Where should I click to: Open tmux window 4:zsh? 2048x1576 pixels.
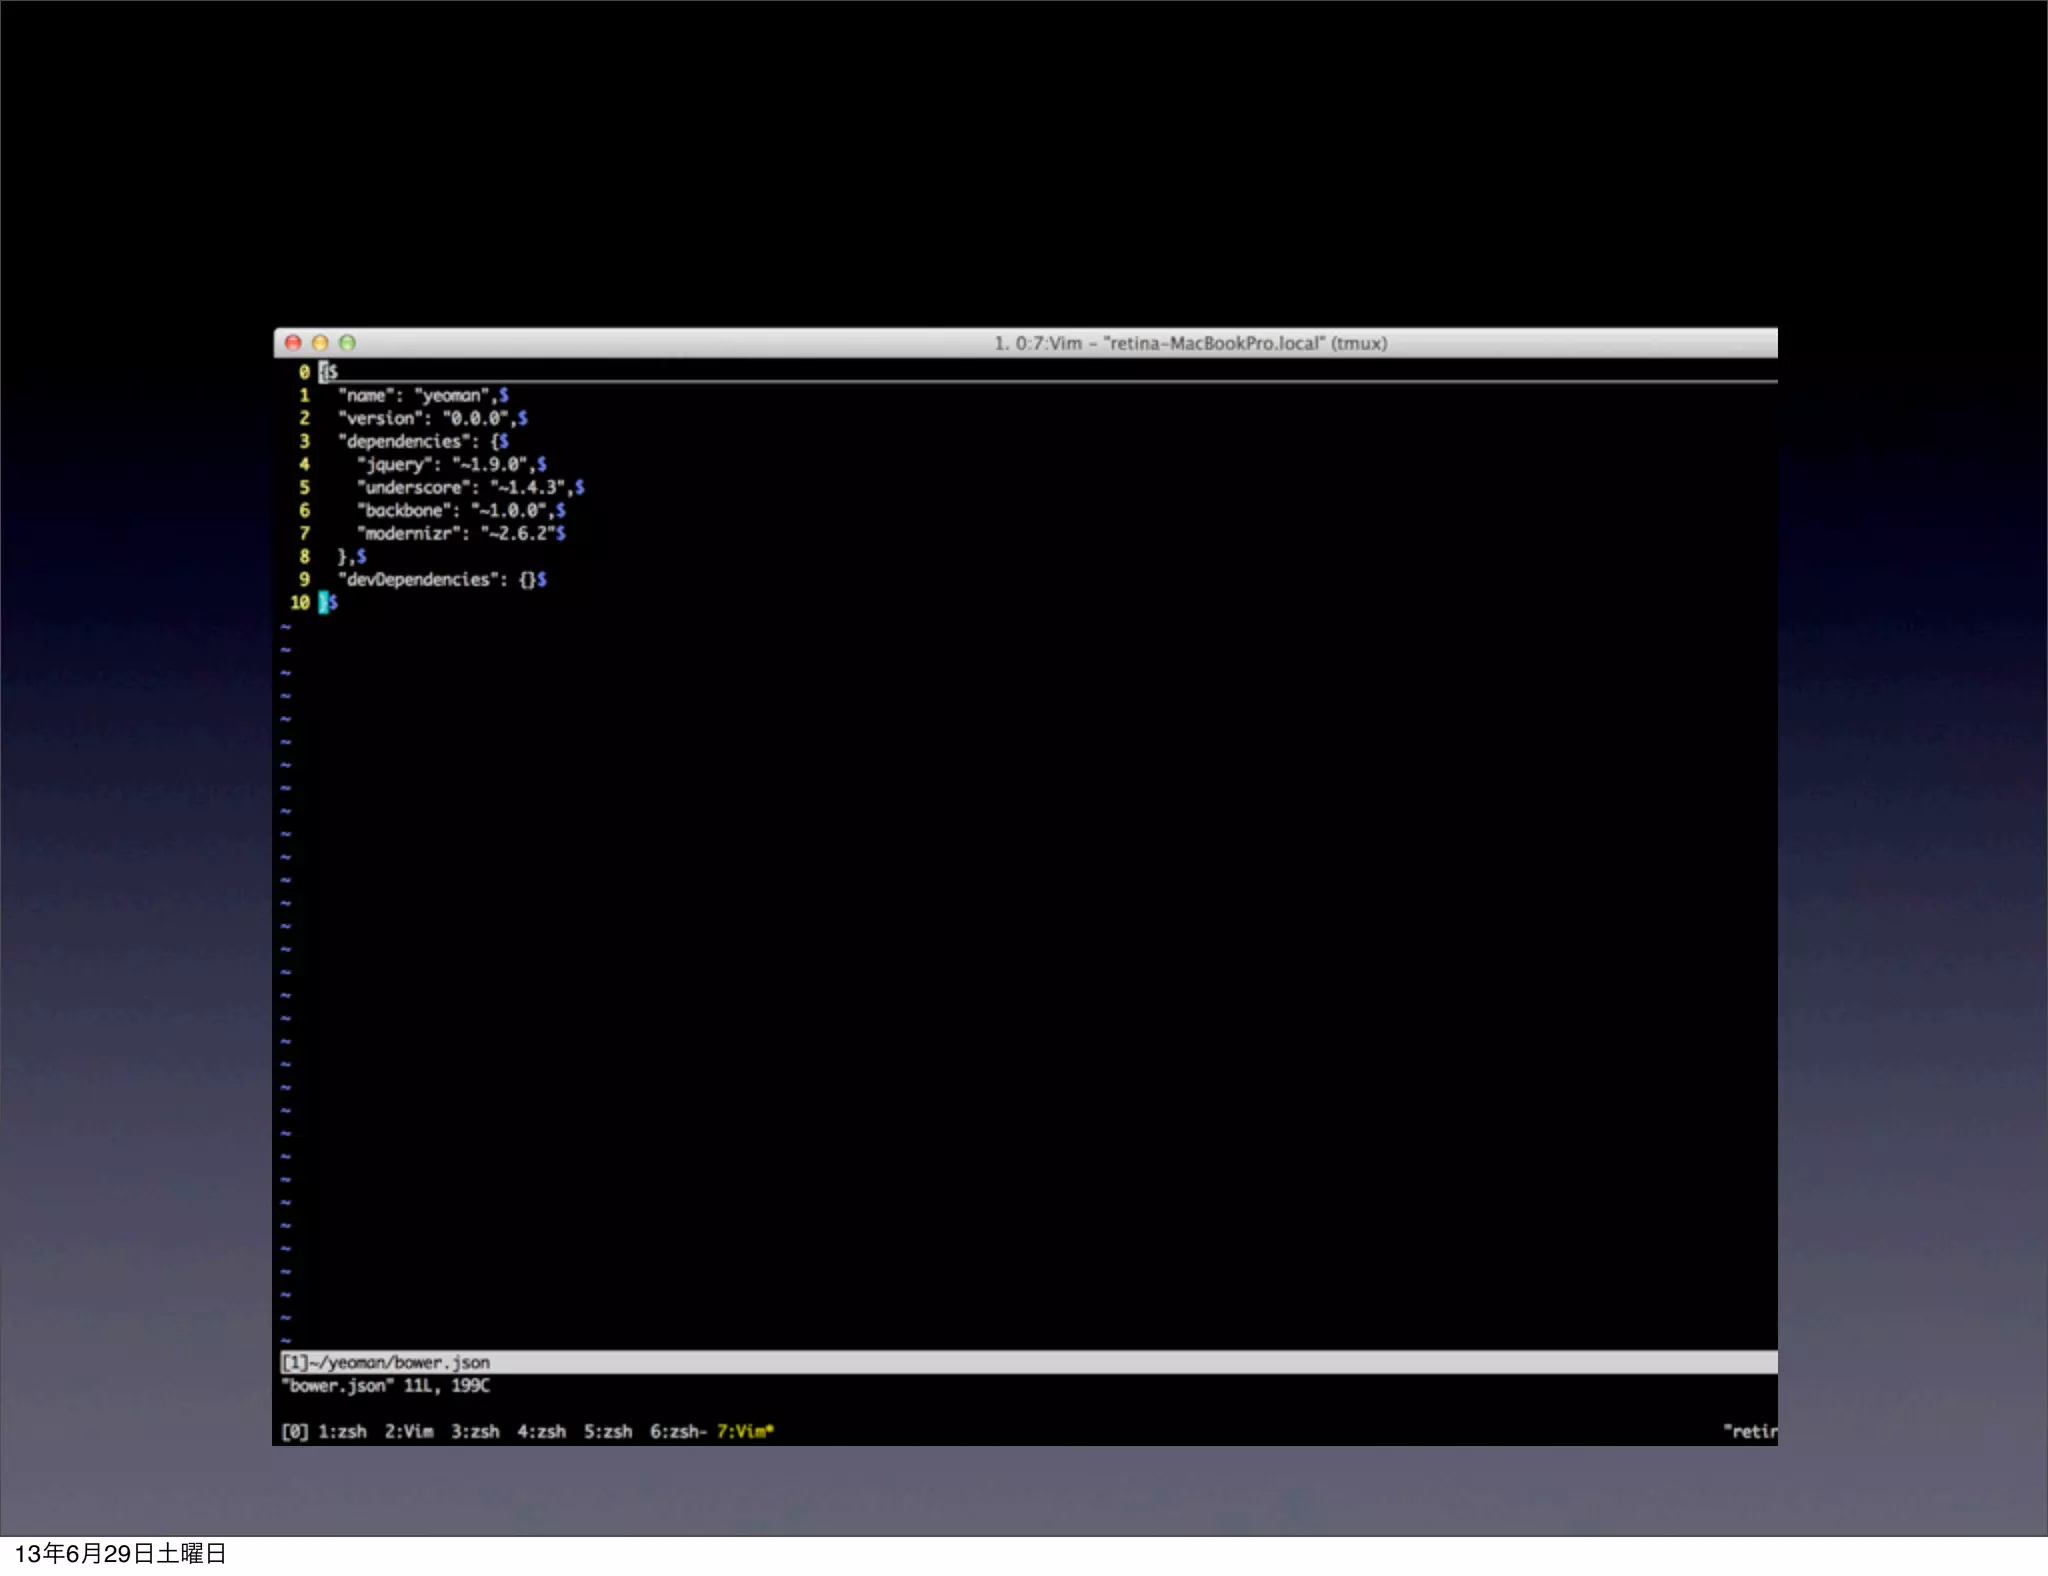(x=541, y=1431)
